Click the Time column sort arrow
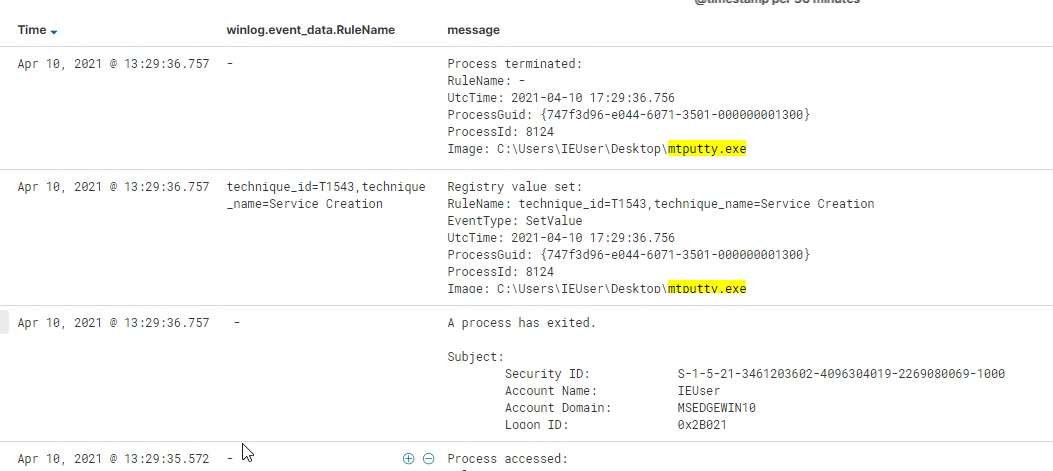This screenshot has height=471, width=1053. click(54, 32)
